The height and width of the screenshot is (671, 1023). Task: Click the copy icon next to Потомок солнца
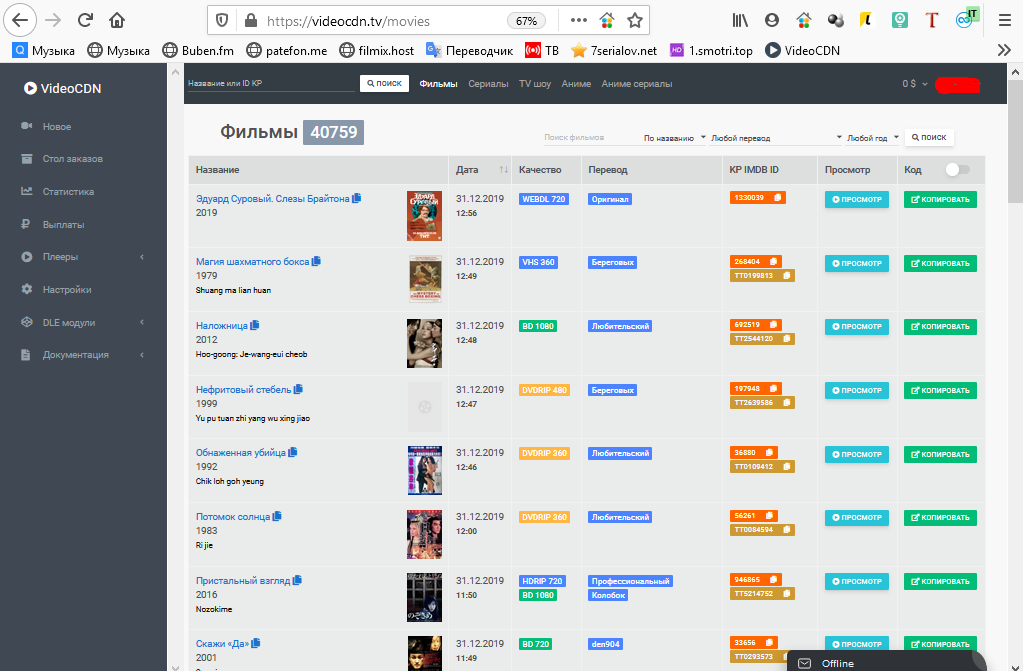(x=277, y=516)
